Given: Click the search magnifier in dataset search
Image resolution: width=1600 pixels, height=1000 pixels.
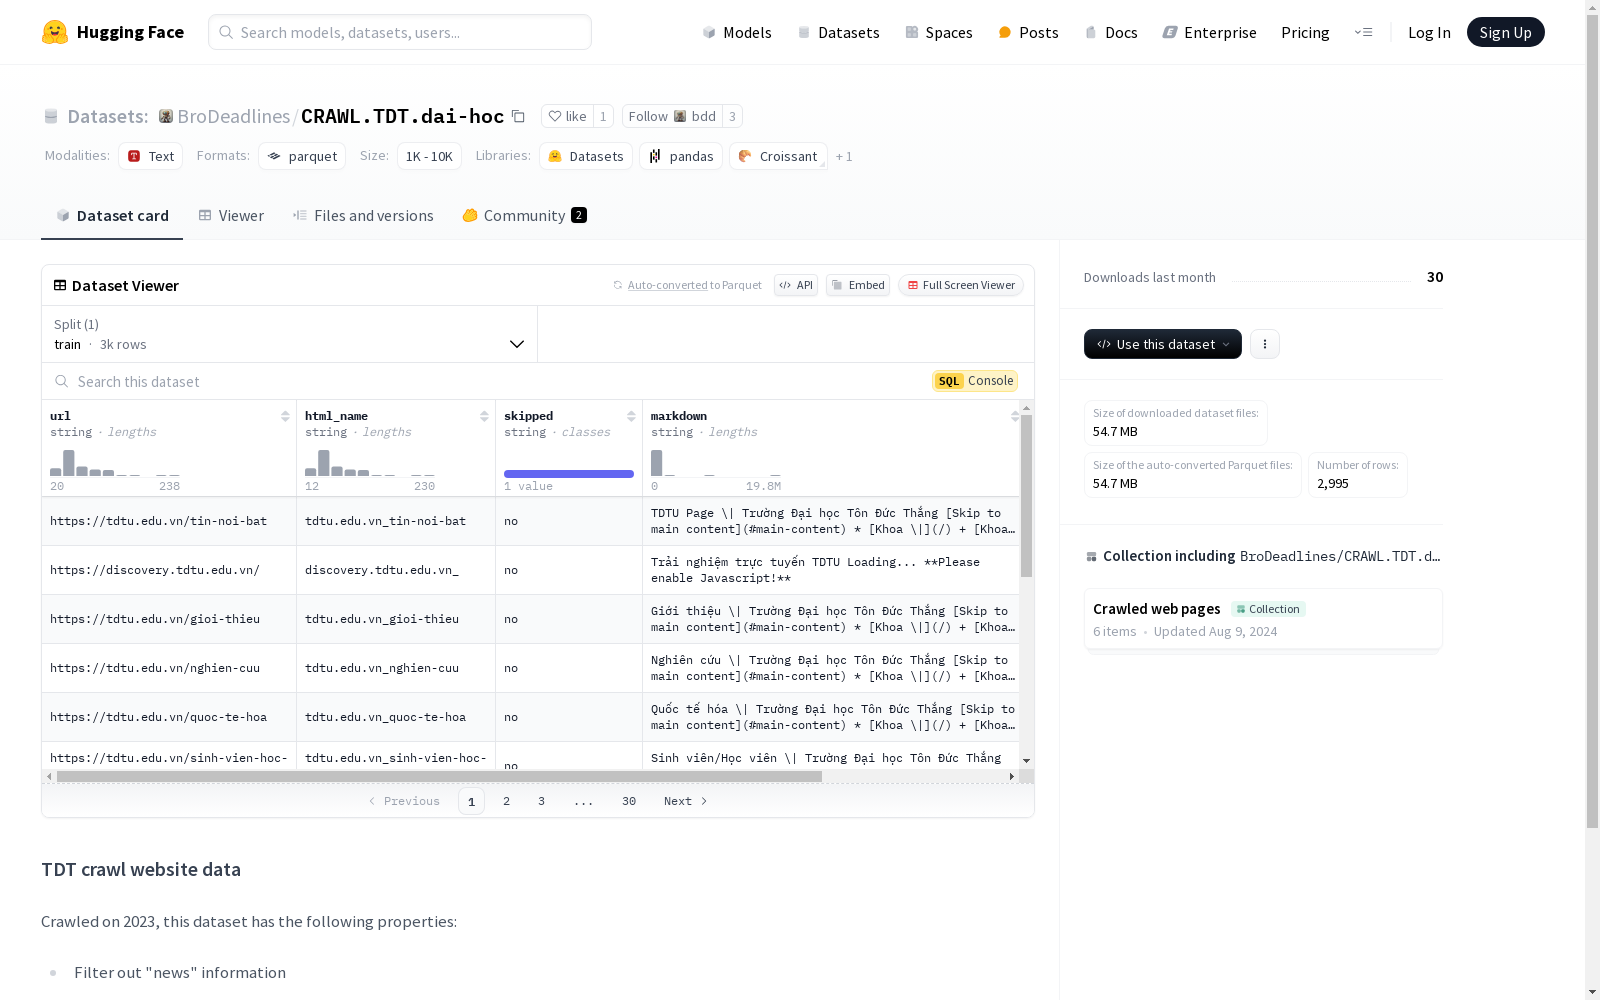Looking at the screenshot, I should coord(62,381).
